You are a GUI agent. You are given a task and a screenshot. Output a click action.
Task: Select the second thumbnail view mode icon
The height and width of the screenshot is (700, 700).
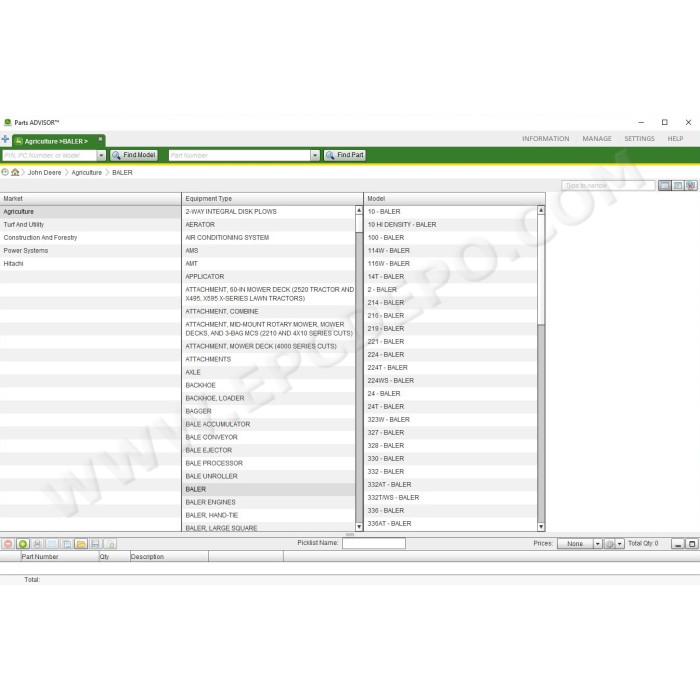[x=678, y=185]
